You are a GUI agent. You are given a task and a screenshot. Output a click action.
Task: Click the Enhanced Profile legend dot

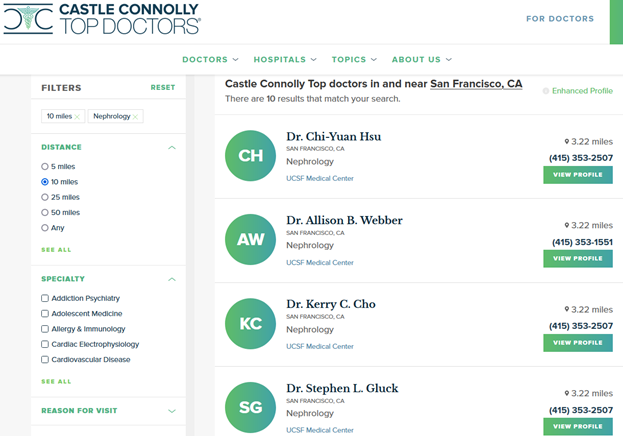546,91
